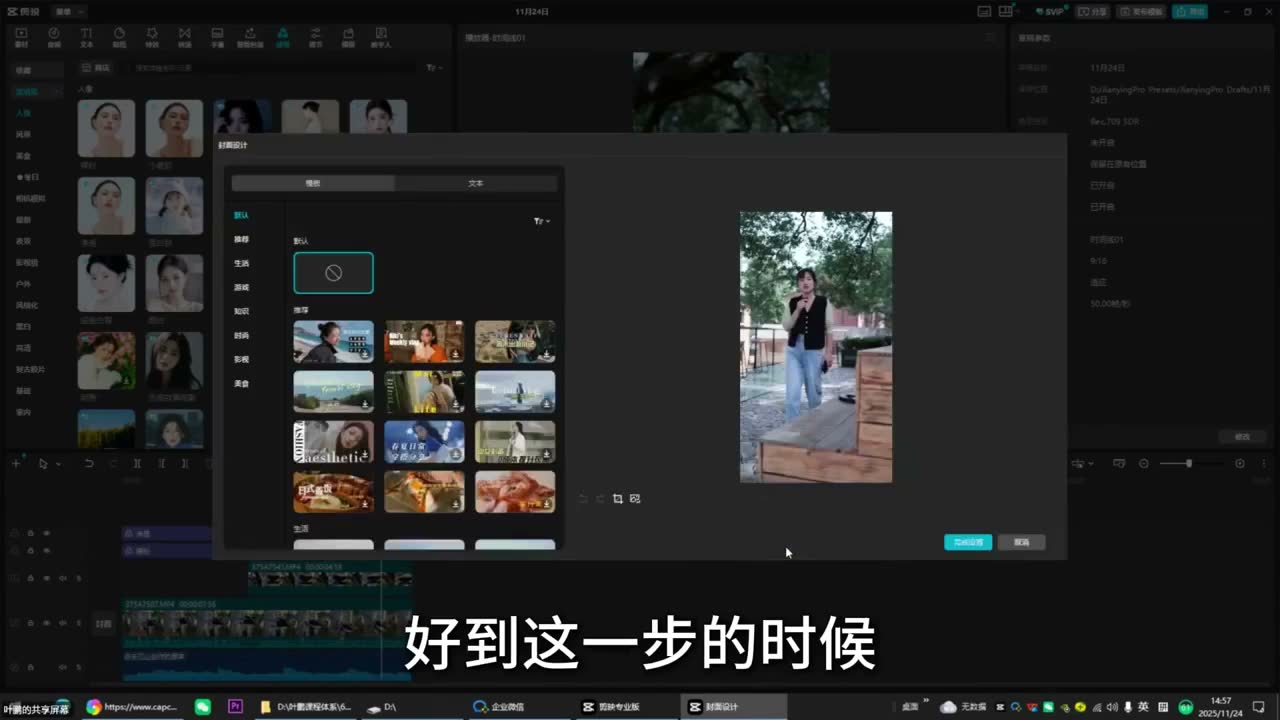
Task: Select 知识 category in cover template list
Action: 241,311
